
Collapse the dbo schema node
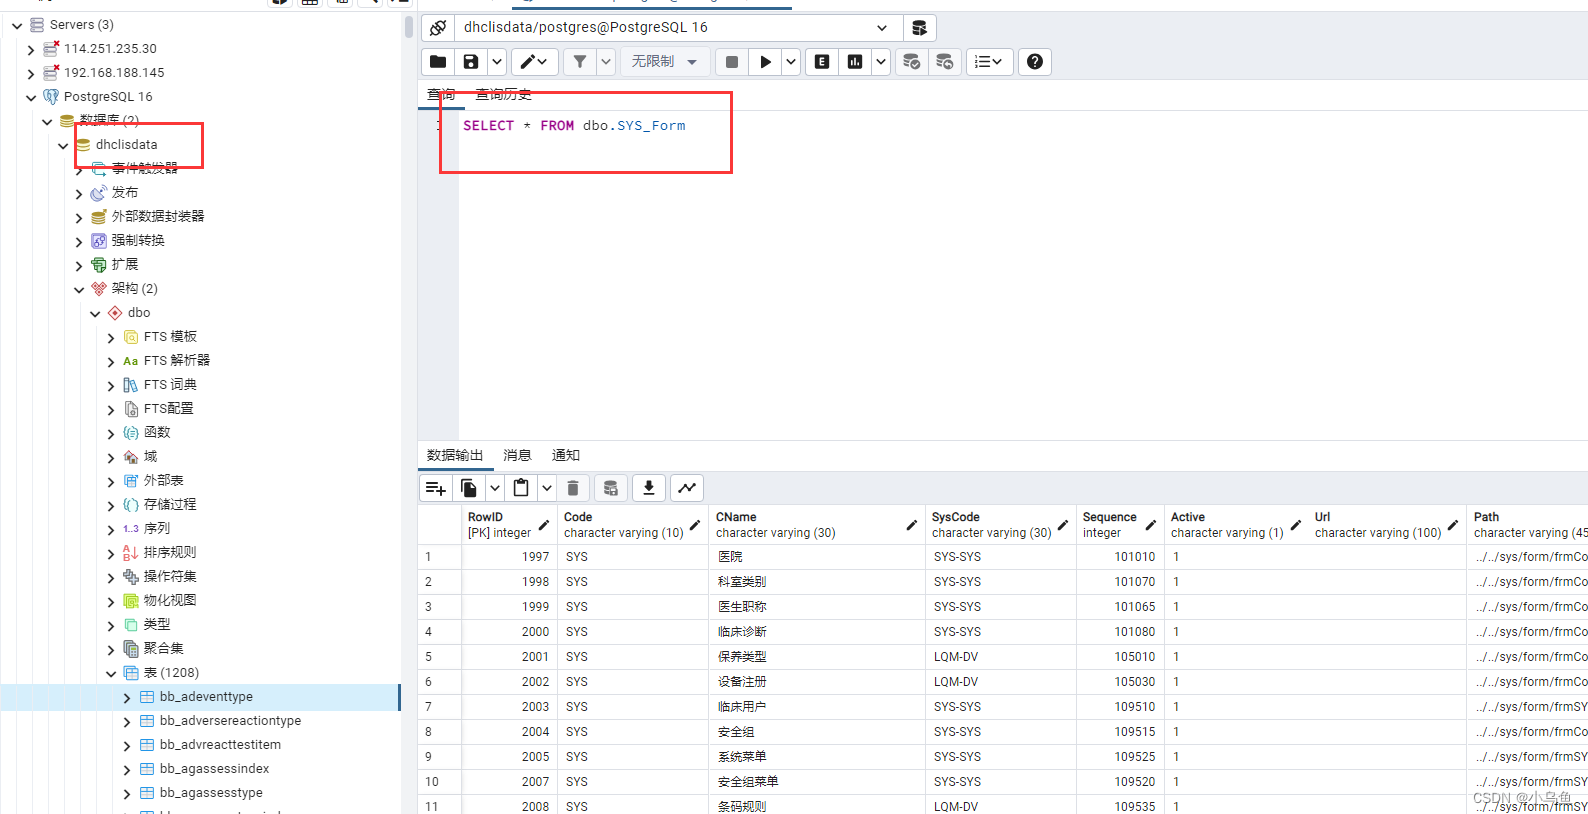tap(95, 314)
